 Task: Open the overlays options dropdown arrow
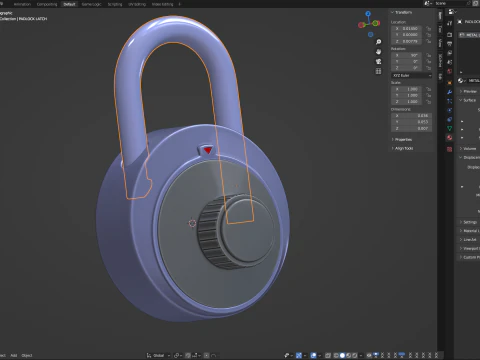click(x=320, y=355)
